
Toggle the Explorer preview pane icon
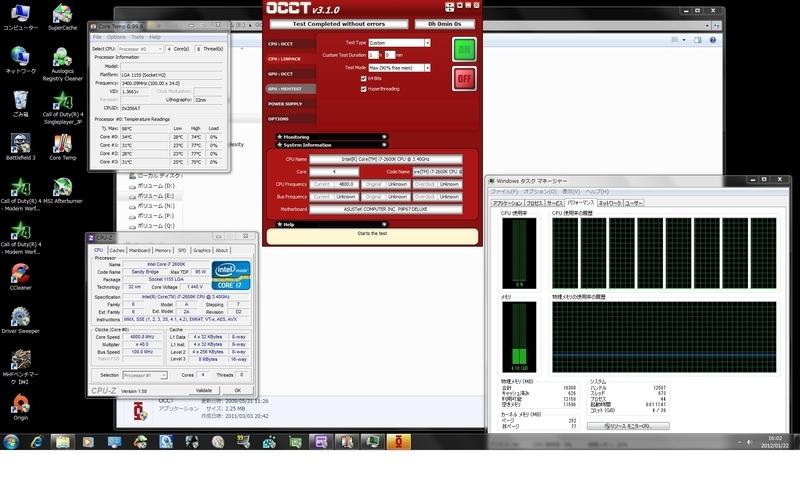697,40
